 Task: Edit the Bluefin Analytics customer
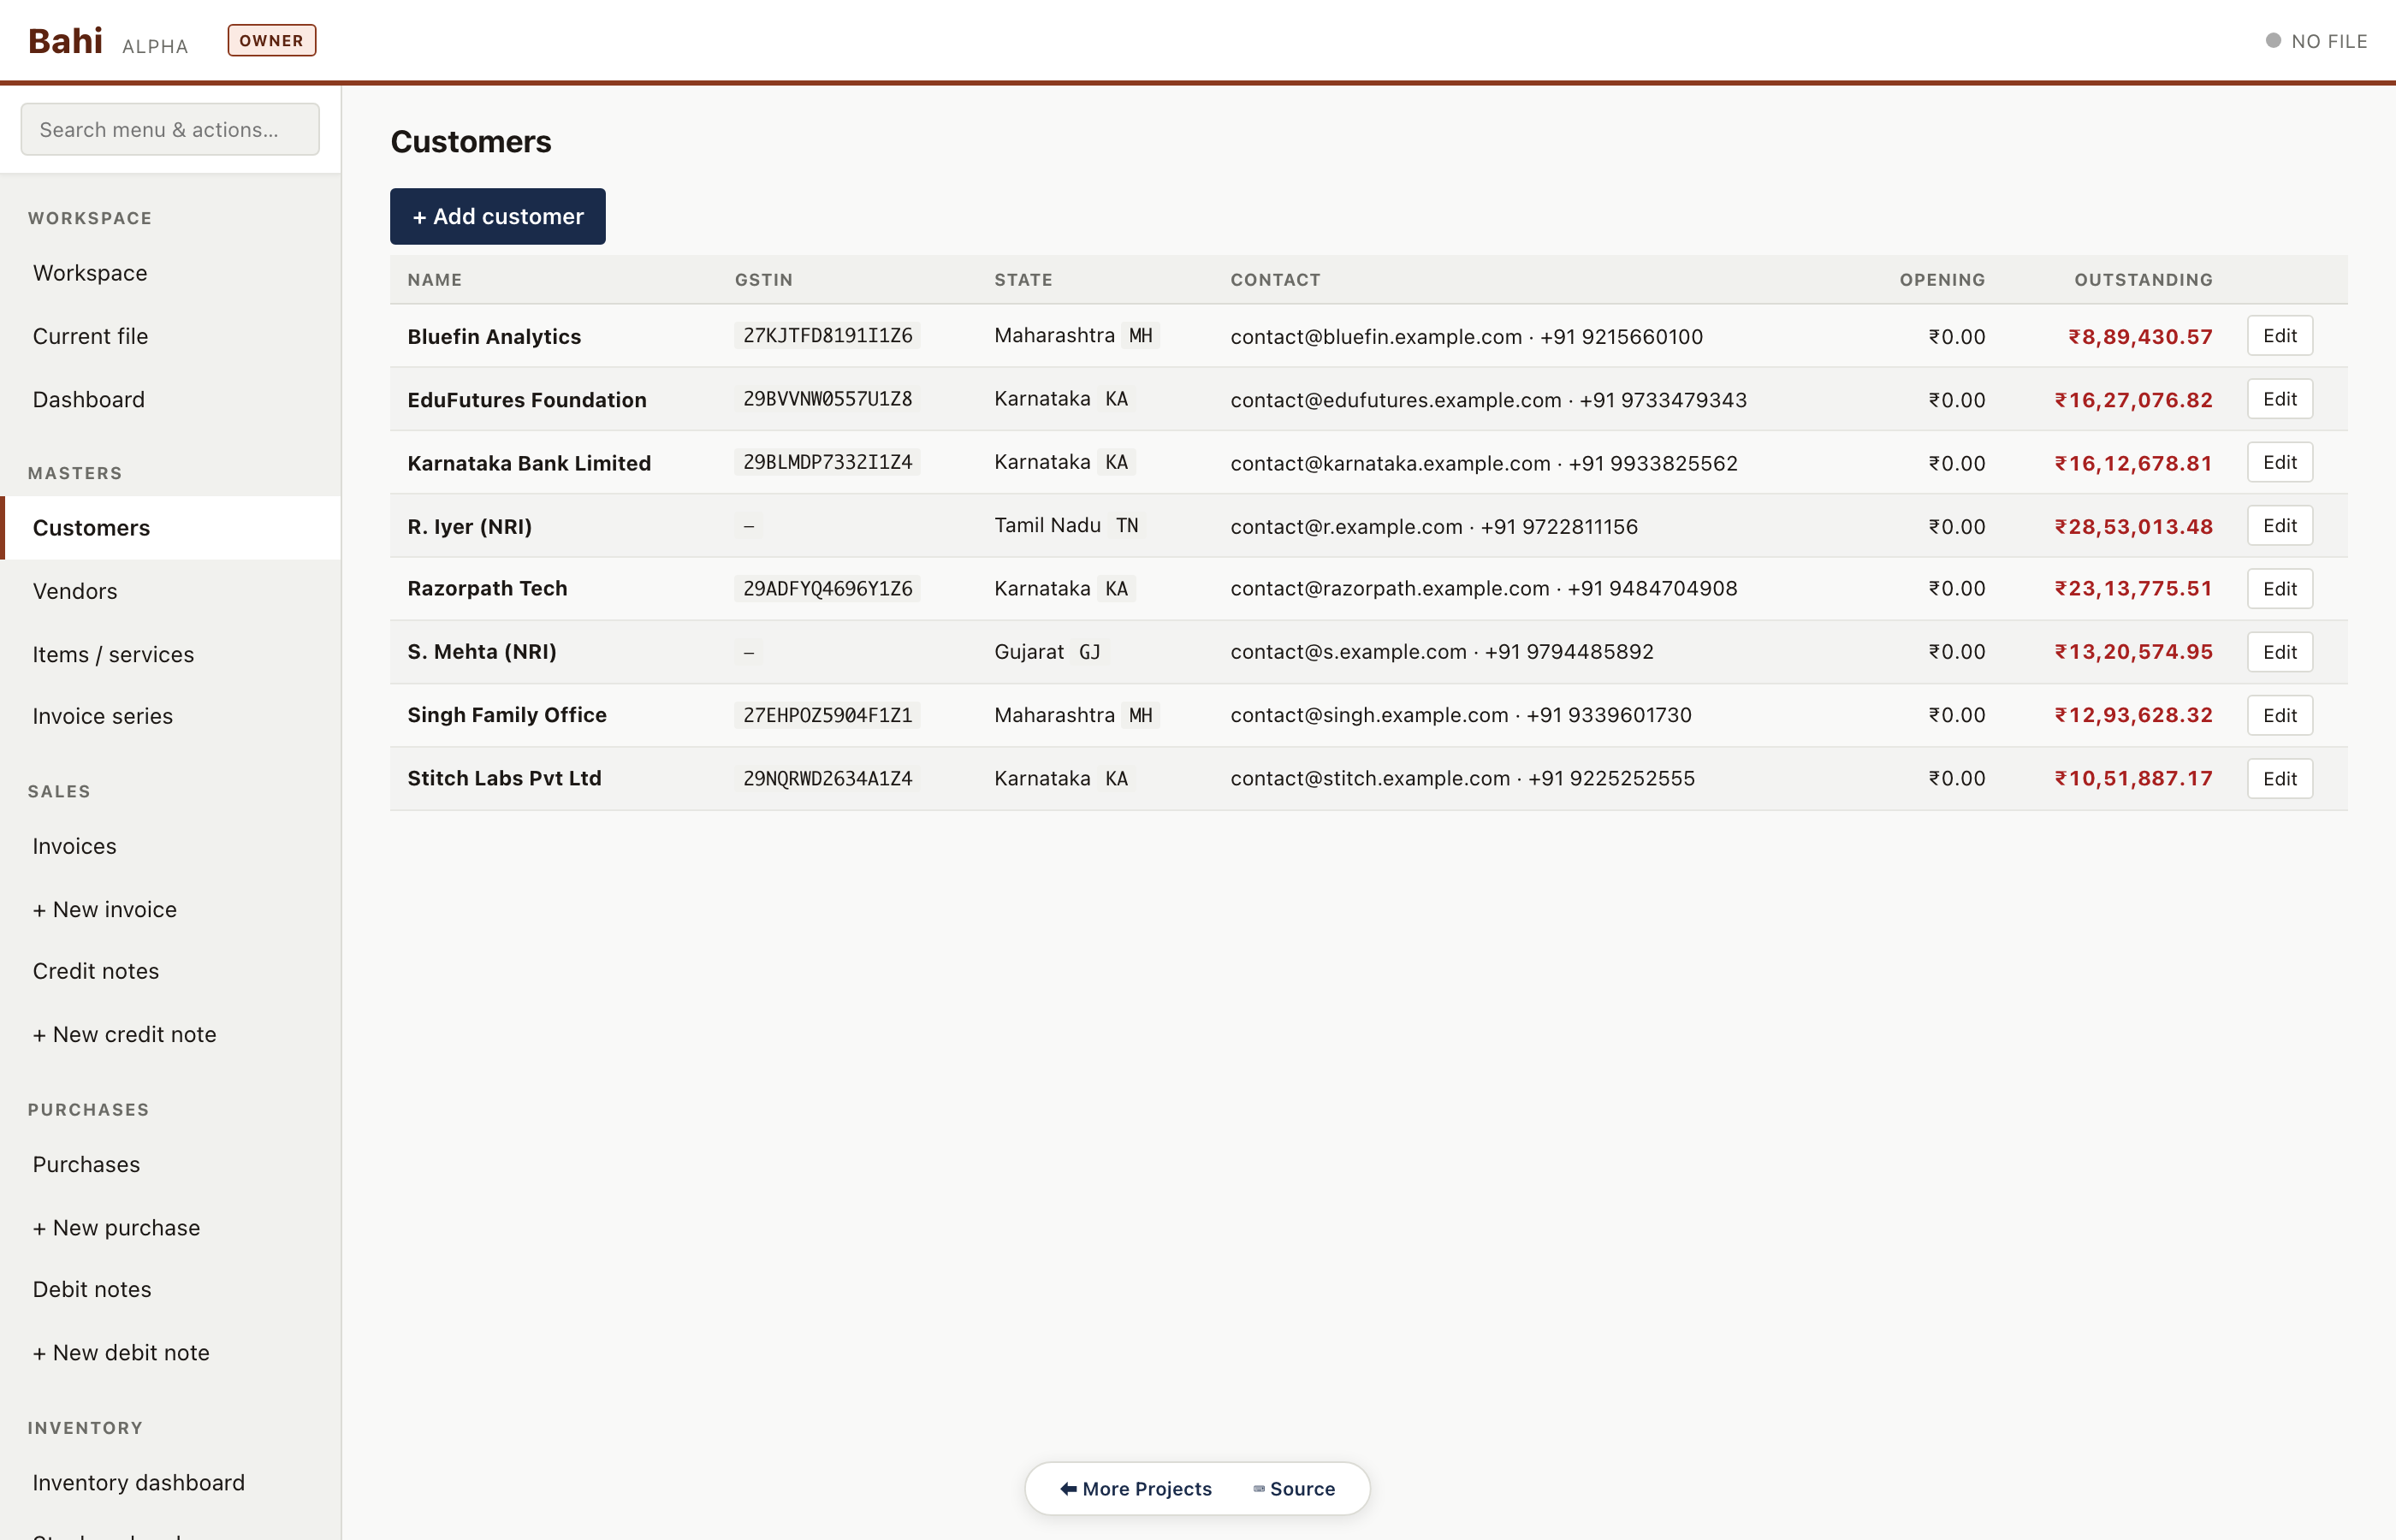point(2279,336)
